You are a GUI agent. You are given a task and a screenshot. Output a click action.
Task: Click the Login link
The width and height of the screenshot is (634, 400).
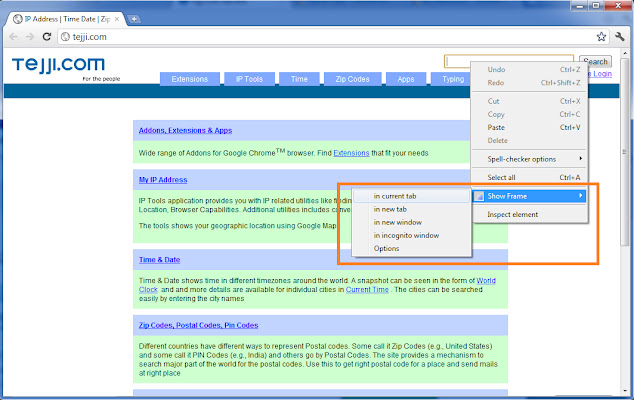coord(602,74)
